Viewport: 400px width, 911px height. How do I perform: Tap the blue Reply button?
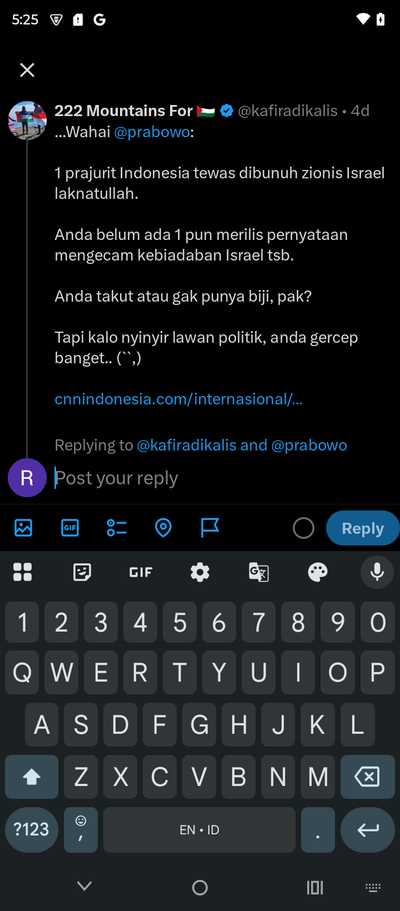363,528
